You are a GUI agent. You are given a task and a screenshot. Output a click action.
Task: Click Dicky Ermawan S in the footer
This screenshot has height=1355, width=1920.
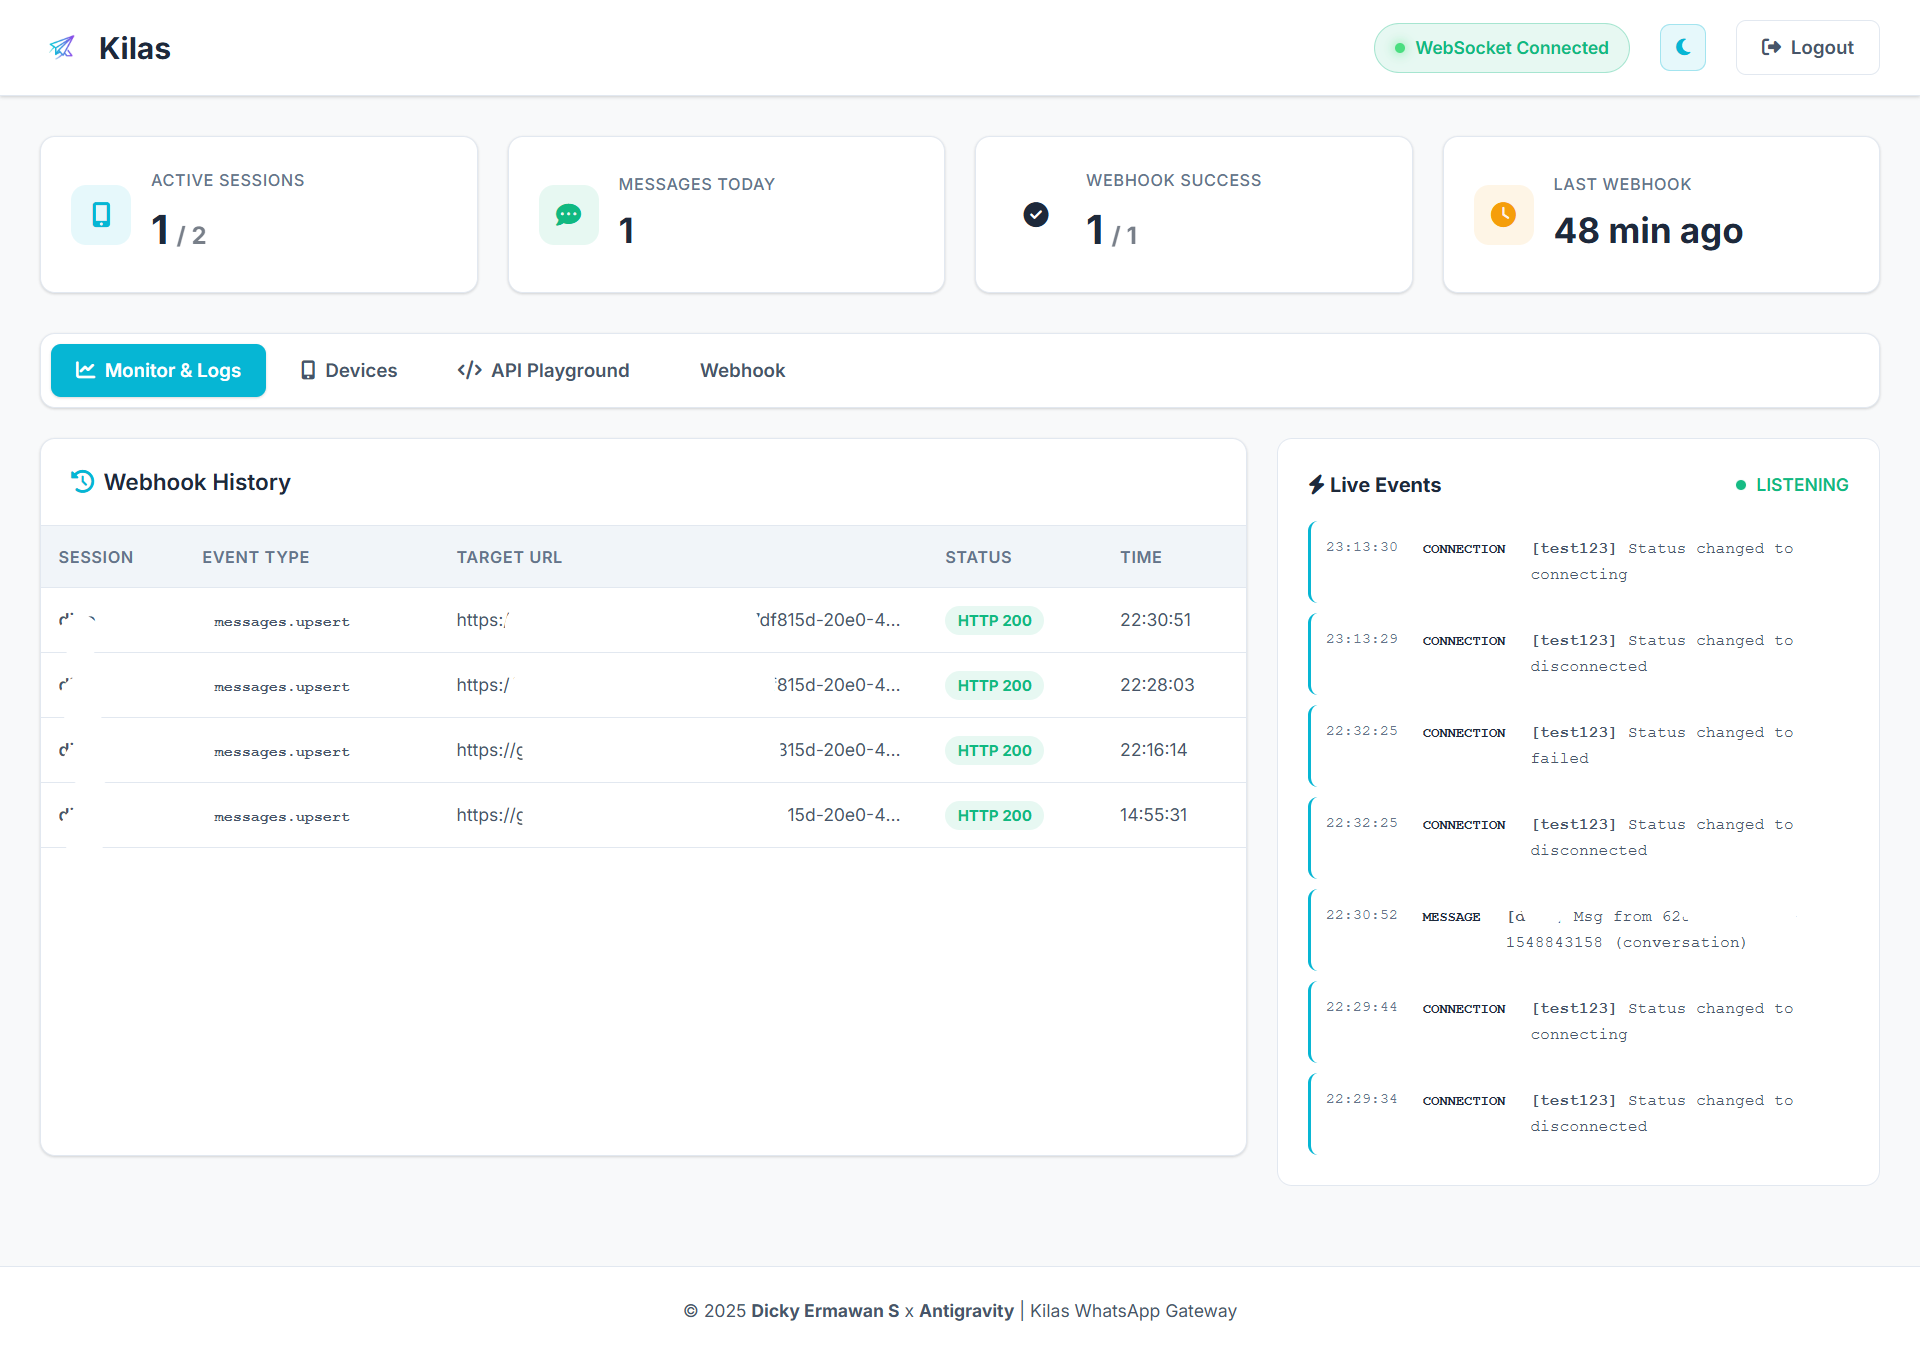pos(825,1311)
